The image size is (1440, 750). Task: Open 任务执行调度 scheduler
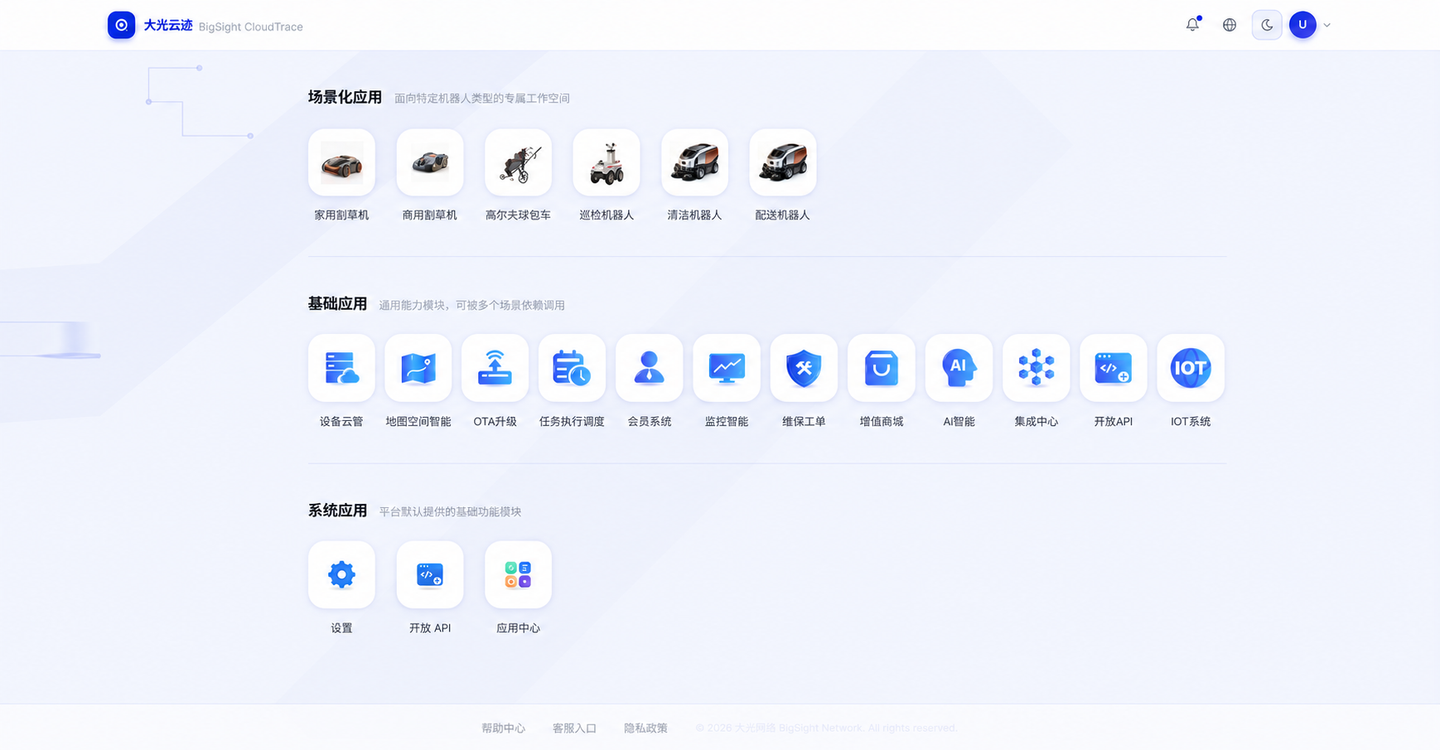(x=572, y=368)
